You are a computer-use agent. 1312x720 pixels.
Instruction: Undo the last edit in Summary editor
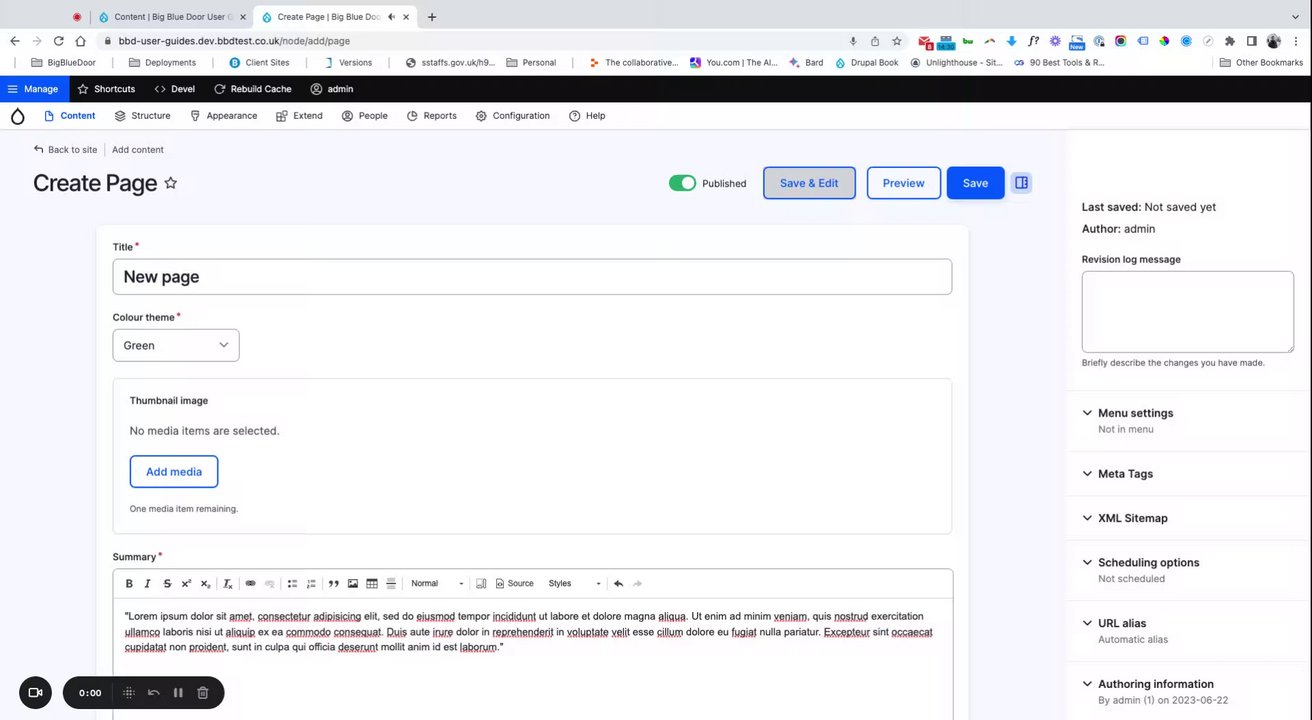[x=618, y=584]
